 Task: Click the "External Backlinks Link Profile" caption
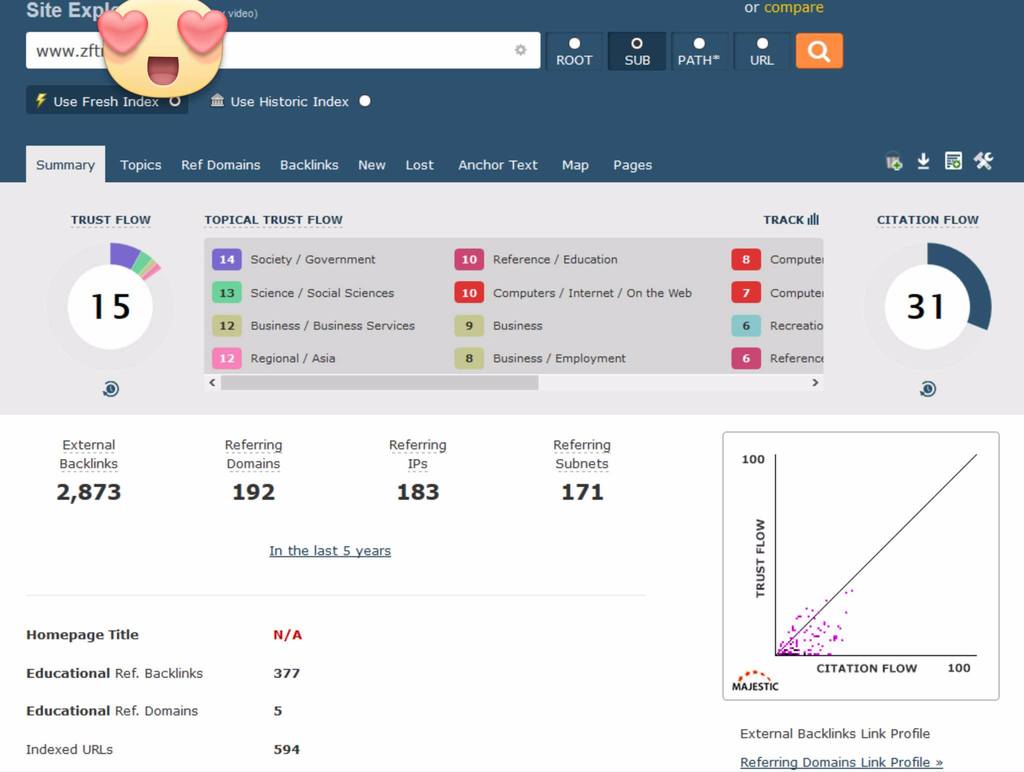click(x=835, y=733)
